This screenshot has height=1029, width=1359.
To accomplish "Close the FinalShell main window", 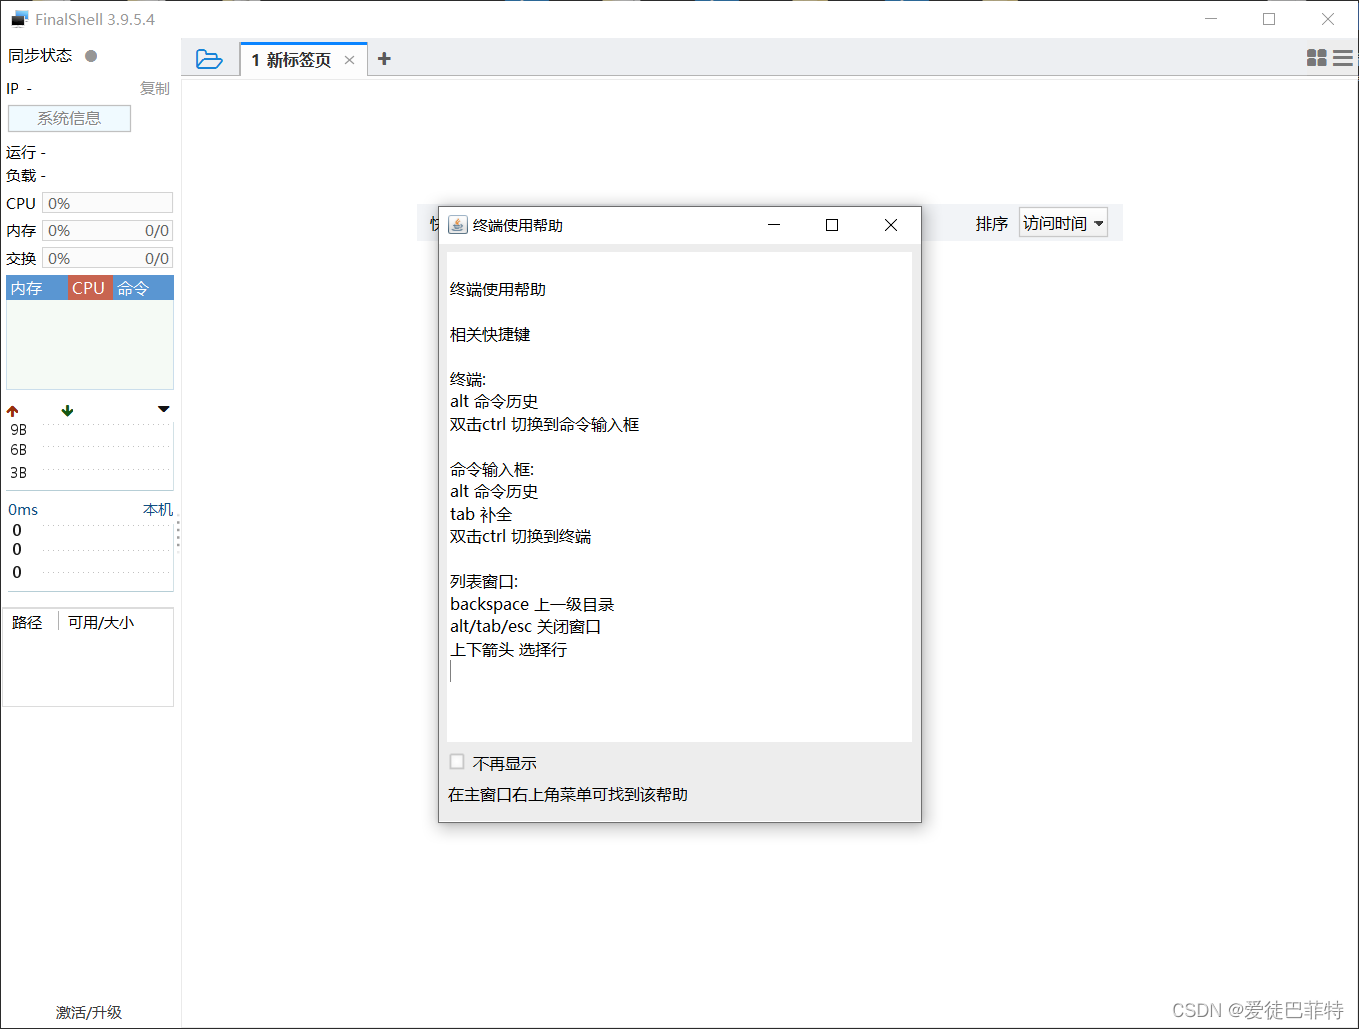I will (1328, 19).
